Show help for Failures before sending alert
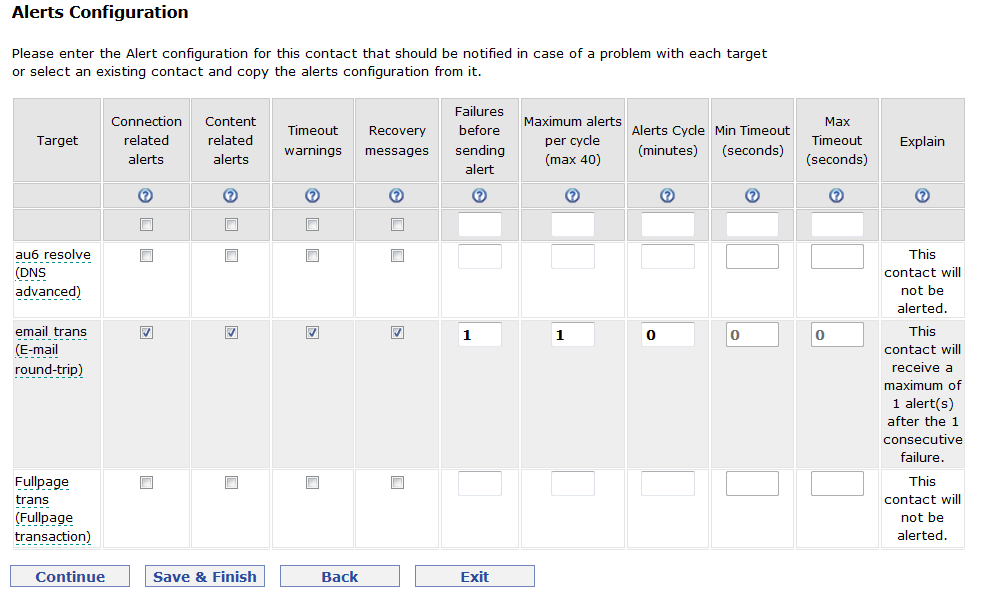Screen dimensions: 987x601 tap(480, 196)
